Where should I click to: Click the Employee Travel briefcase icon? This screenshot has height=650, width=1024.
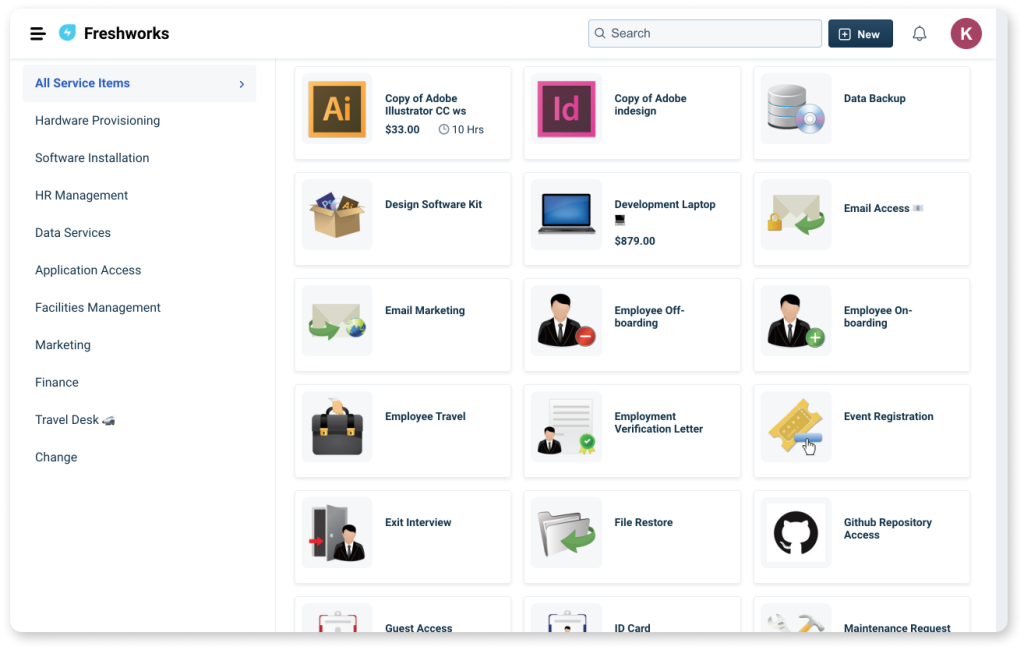(337, 427)
